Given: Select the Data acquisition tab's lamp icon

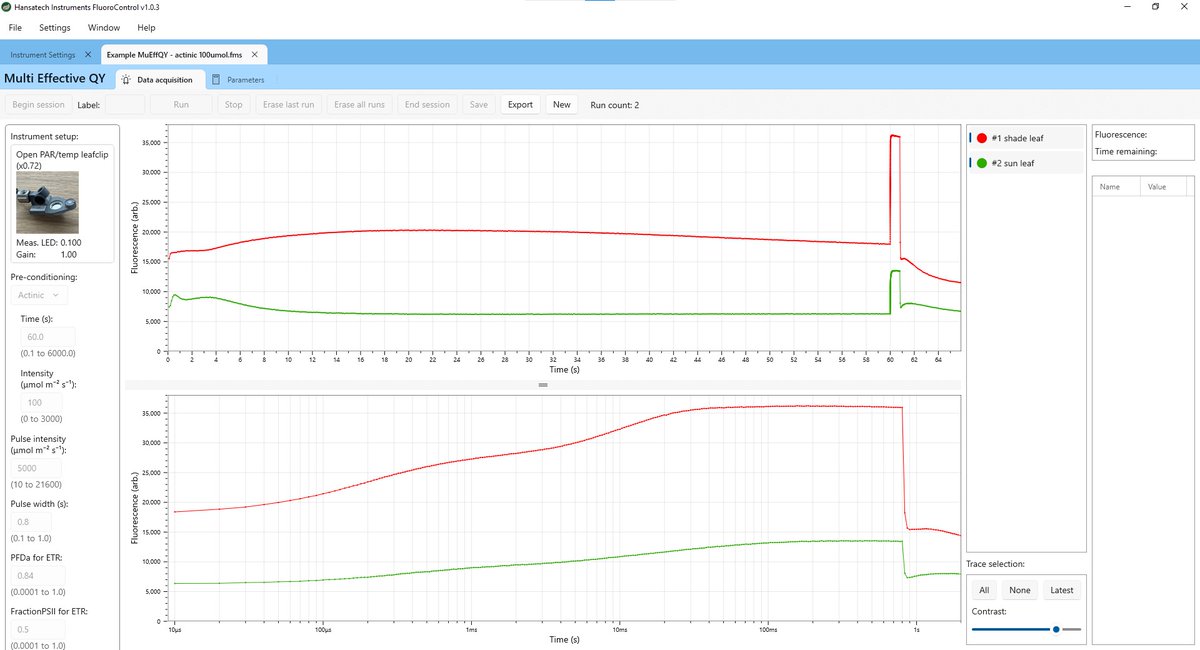Looking at the screenshot, I should 125,79.
